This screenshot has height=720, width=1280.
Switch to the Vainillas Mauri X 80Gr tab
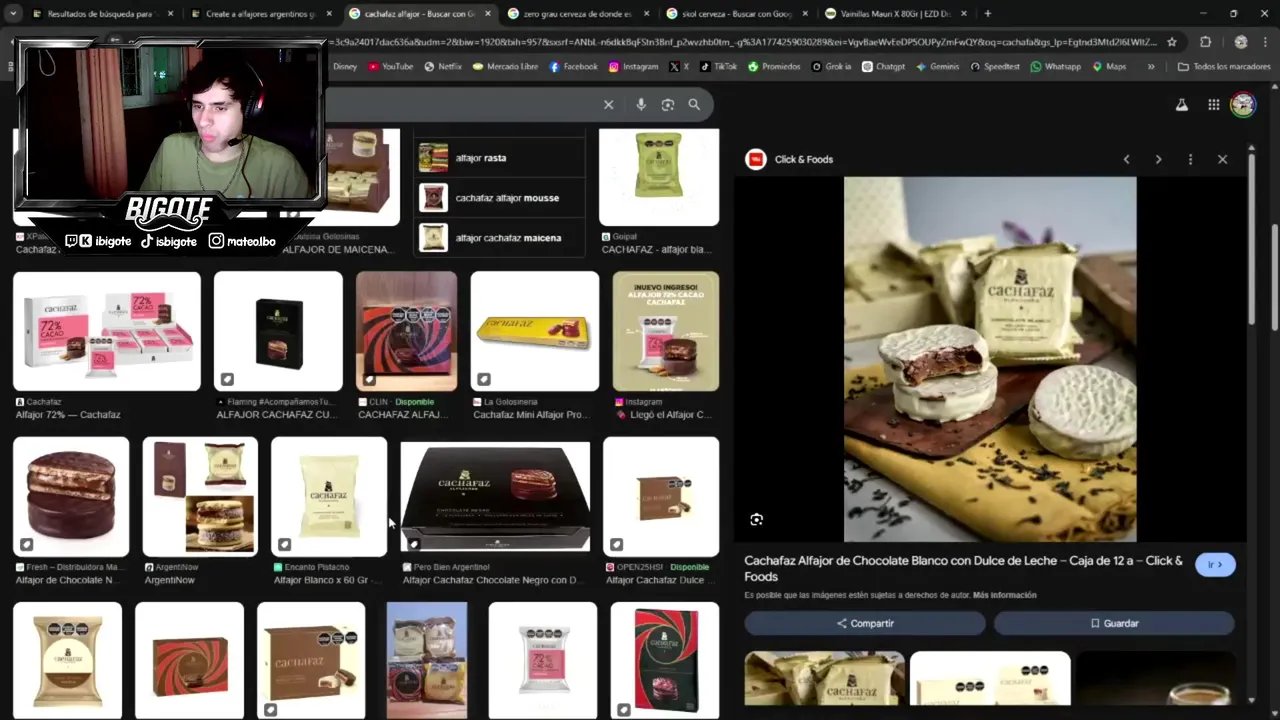[x=895, y=14]
